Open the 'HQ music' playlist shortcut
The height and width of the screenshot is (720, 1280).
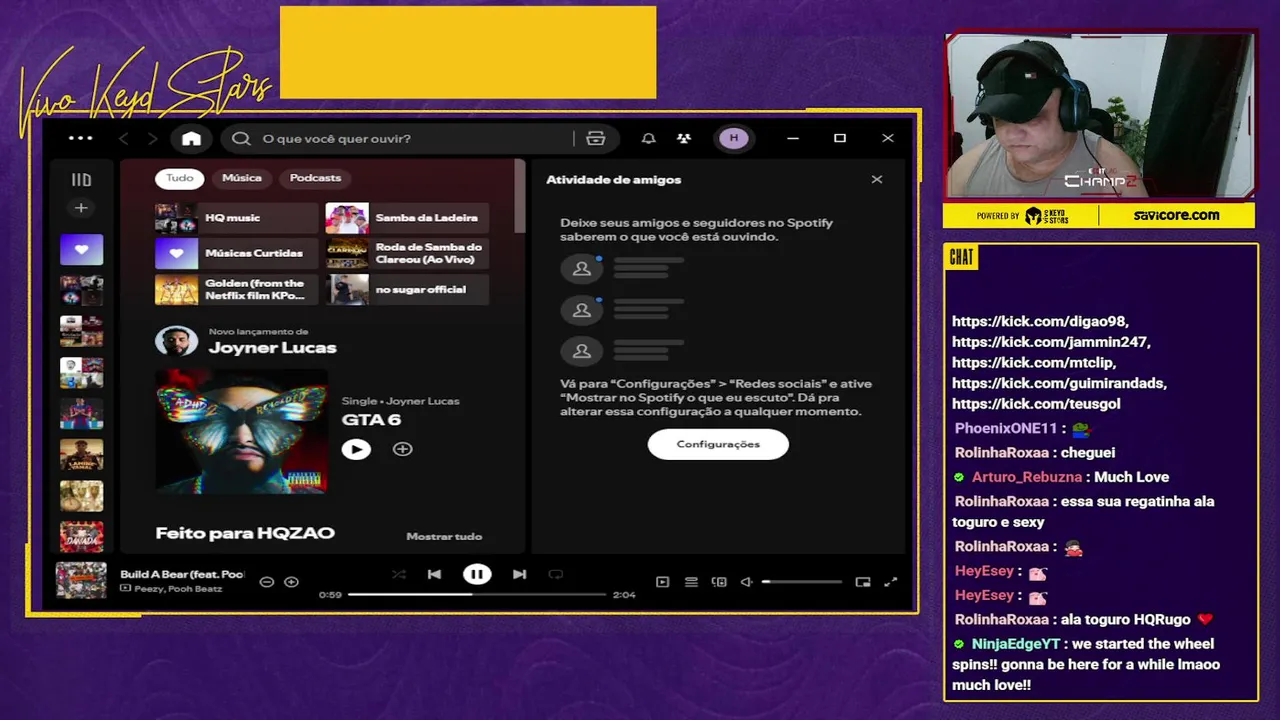236,218
